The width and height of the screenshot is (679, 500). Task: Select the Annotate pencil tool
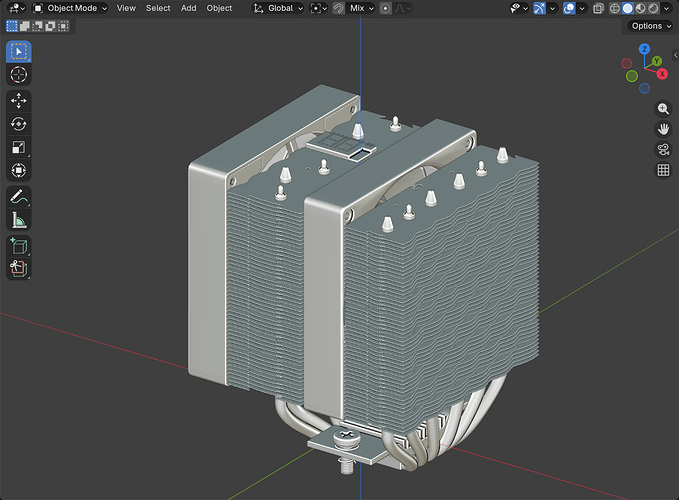point(19,197)
